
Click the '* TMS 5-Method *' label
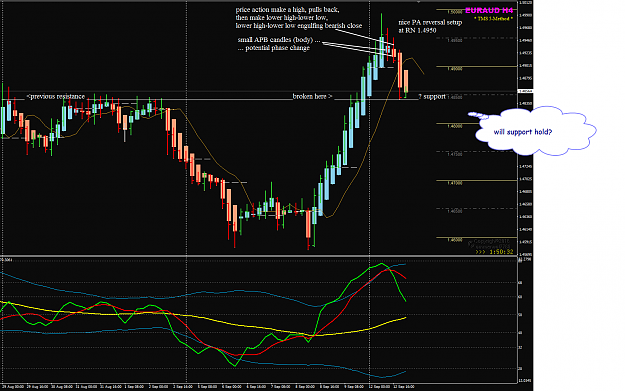tap(493, 19)
